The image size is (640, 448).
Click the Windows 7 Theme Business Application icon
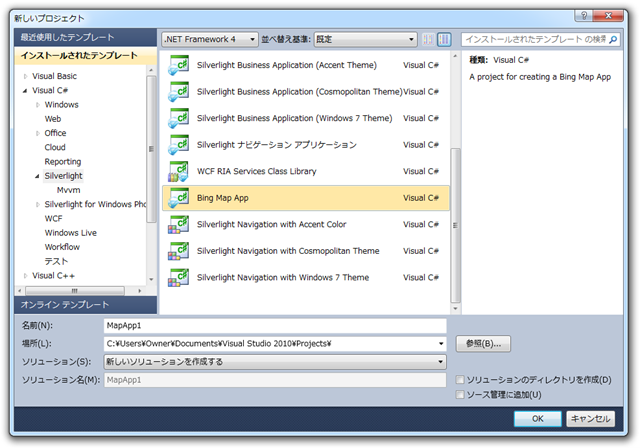[178, 118]
